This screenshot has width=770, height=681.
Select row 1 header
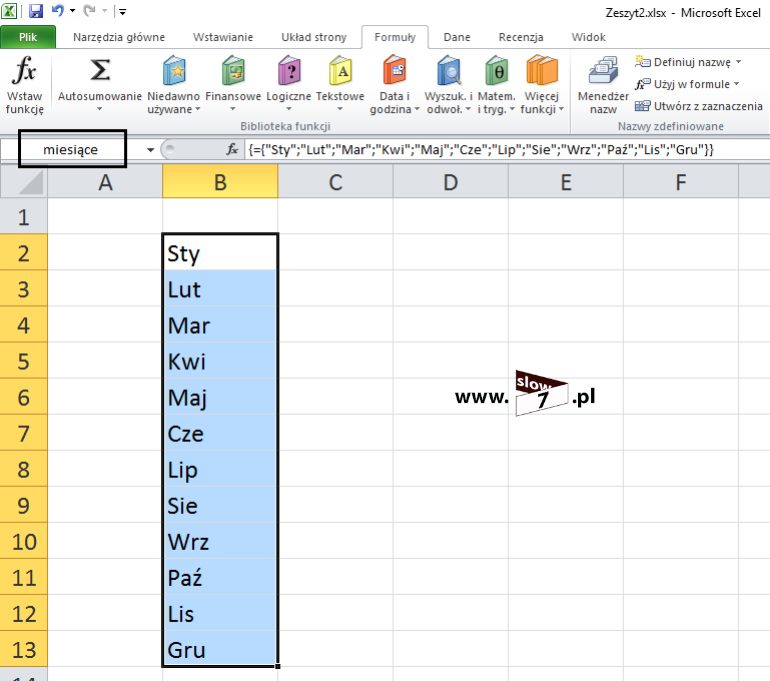point(24,217)
